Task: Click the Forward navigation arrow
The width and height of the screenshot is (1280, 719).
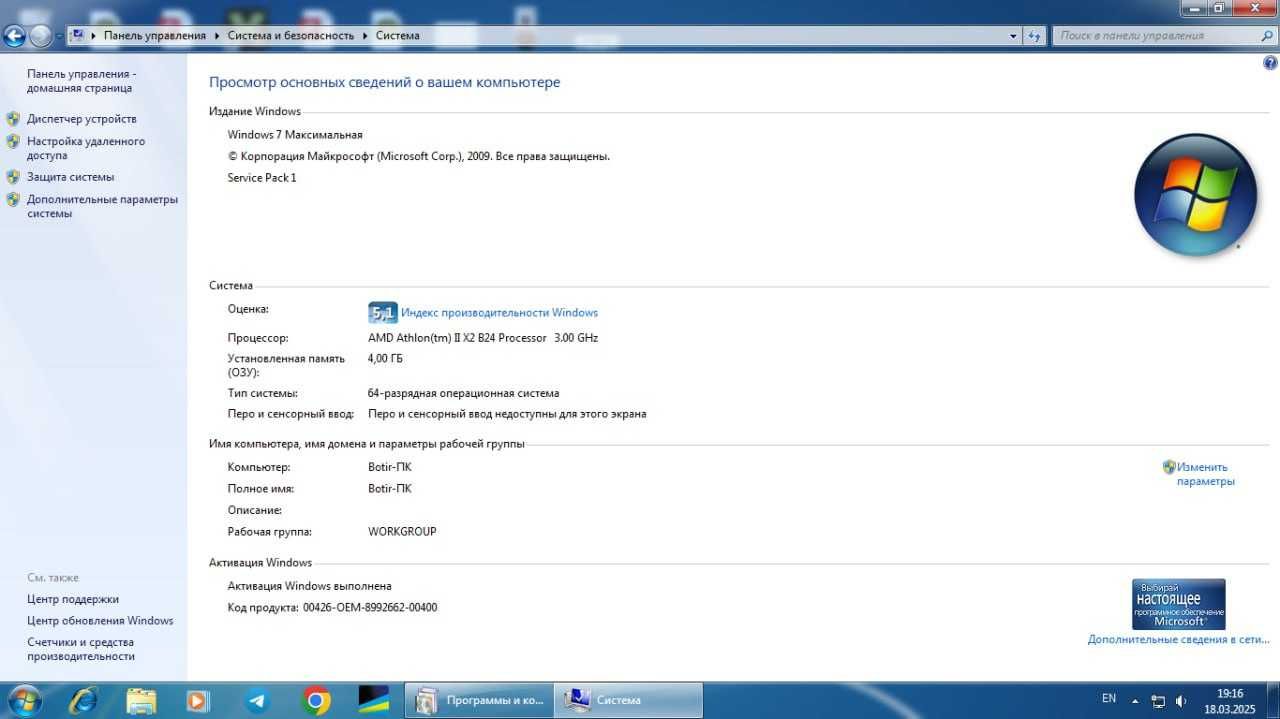Action: click(40, 36)
